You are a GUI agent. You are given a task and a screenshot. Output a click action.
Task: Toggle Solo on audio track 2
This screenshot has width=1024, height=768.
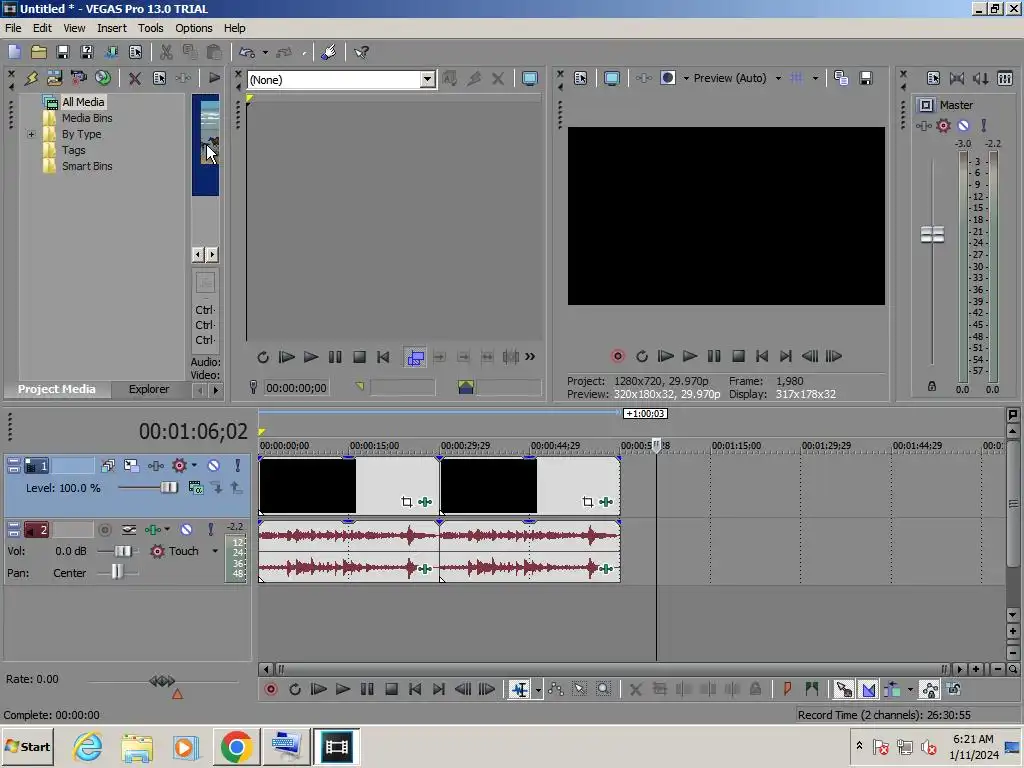[x=210, y=530]
